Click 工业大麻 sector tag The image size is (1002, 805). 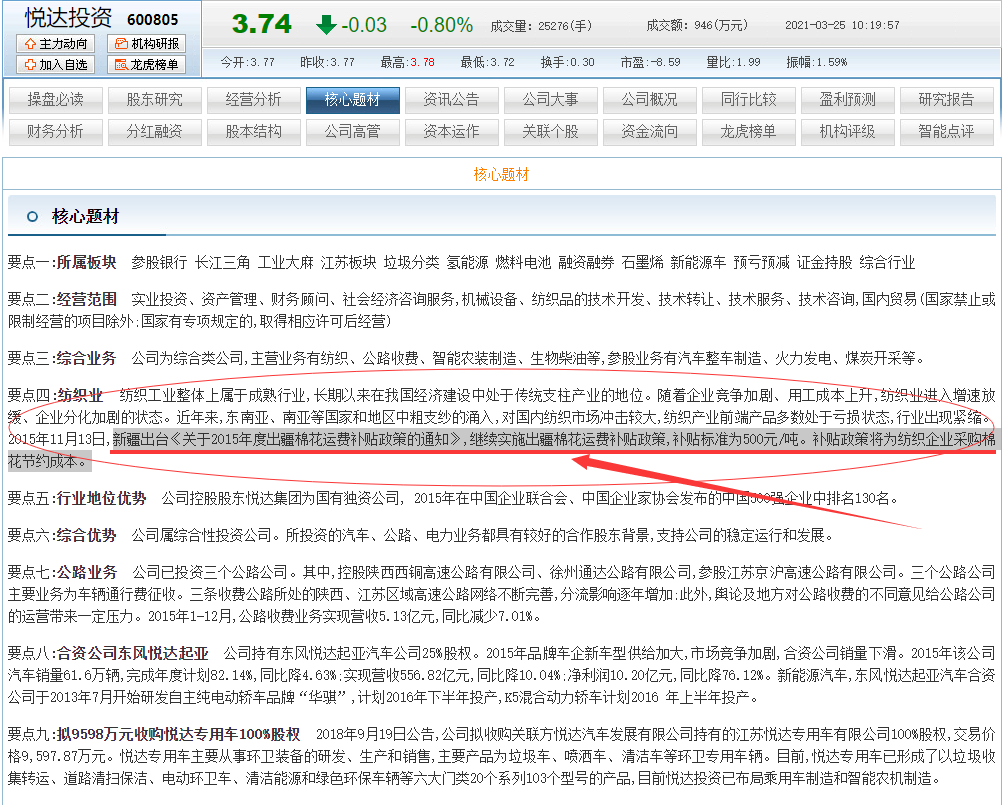pos(286,263)
